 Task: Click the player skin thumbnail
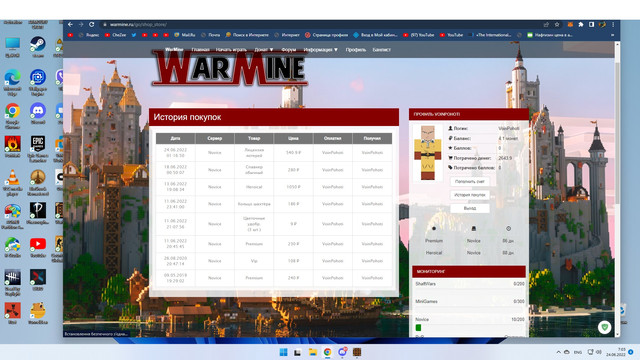(427, 153)
